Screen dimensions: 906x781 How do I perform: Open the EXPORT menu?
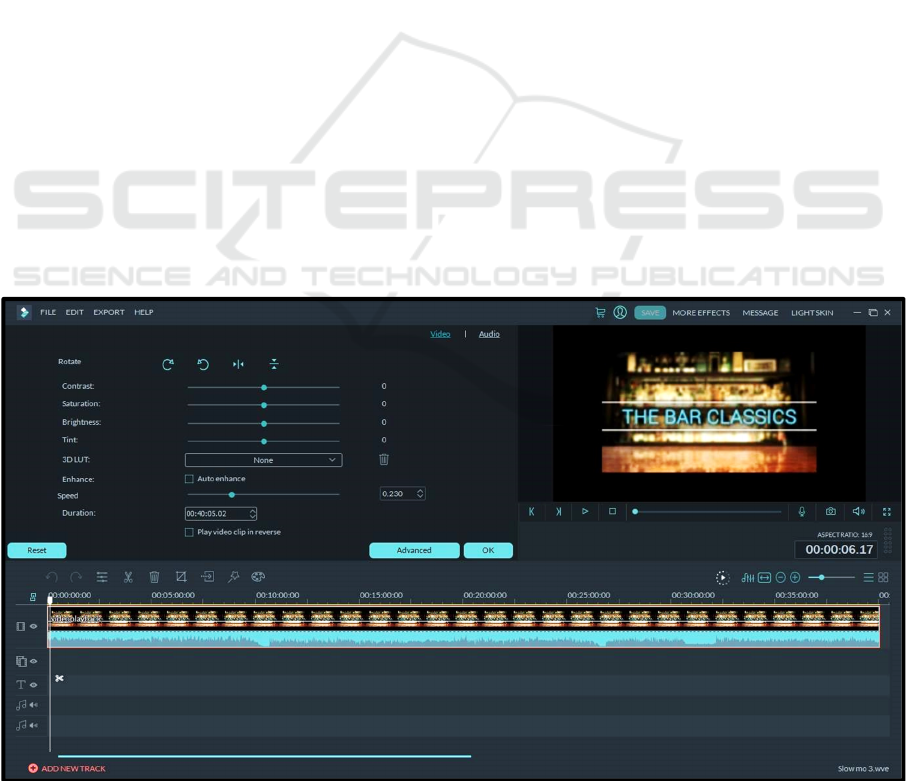pyautogui.click(x=109, y=313)
